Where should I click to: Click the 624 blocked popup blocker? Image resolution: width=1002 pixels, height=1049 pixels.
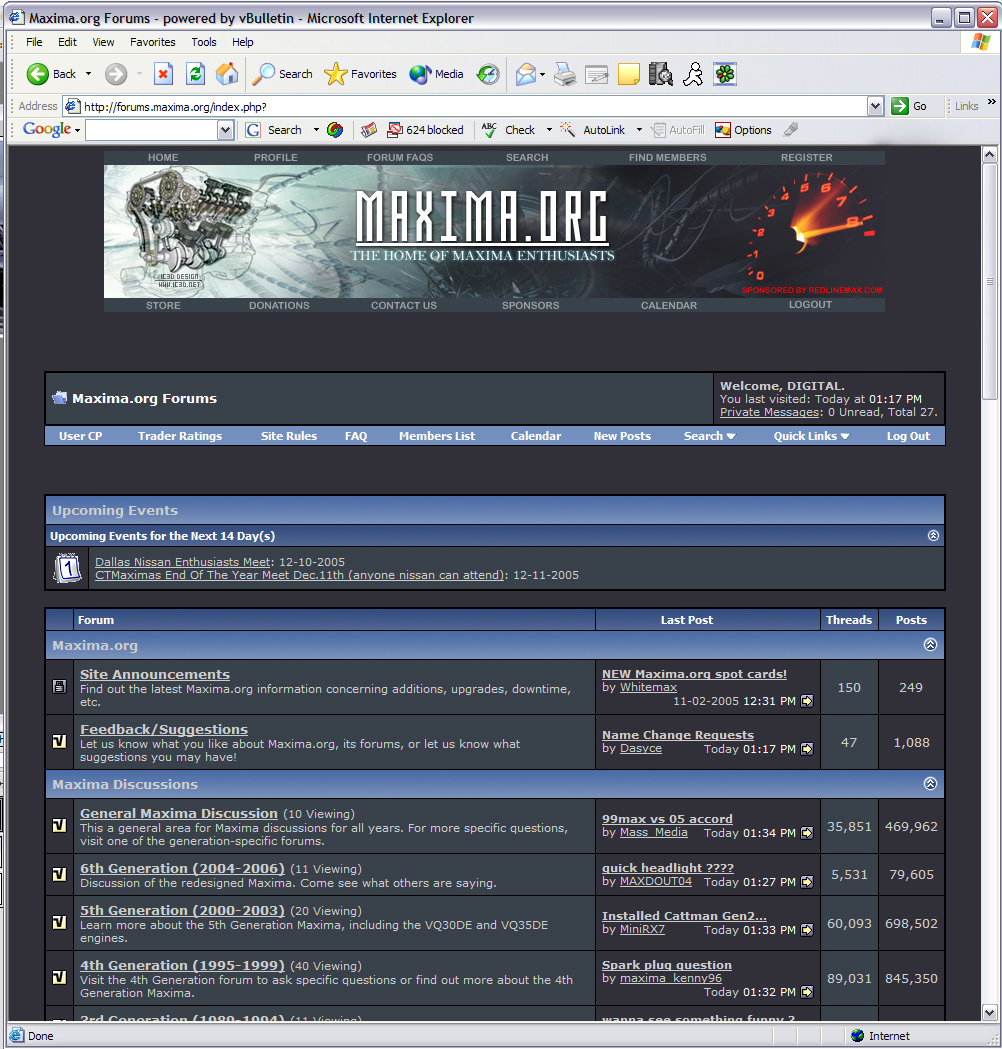(425, 130)
